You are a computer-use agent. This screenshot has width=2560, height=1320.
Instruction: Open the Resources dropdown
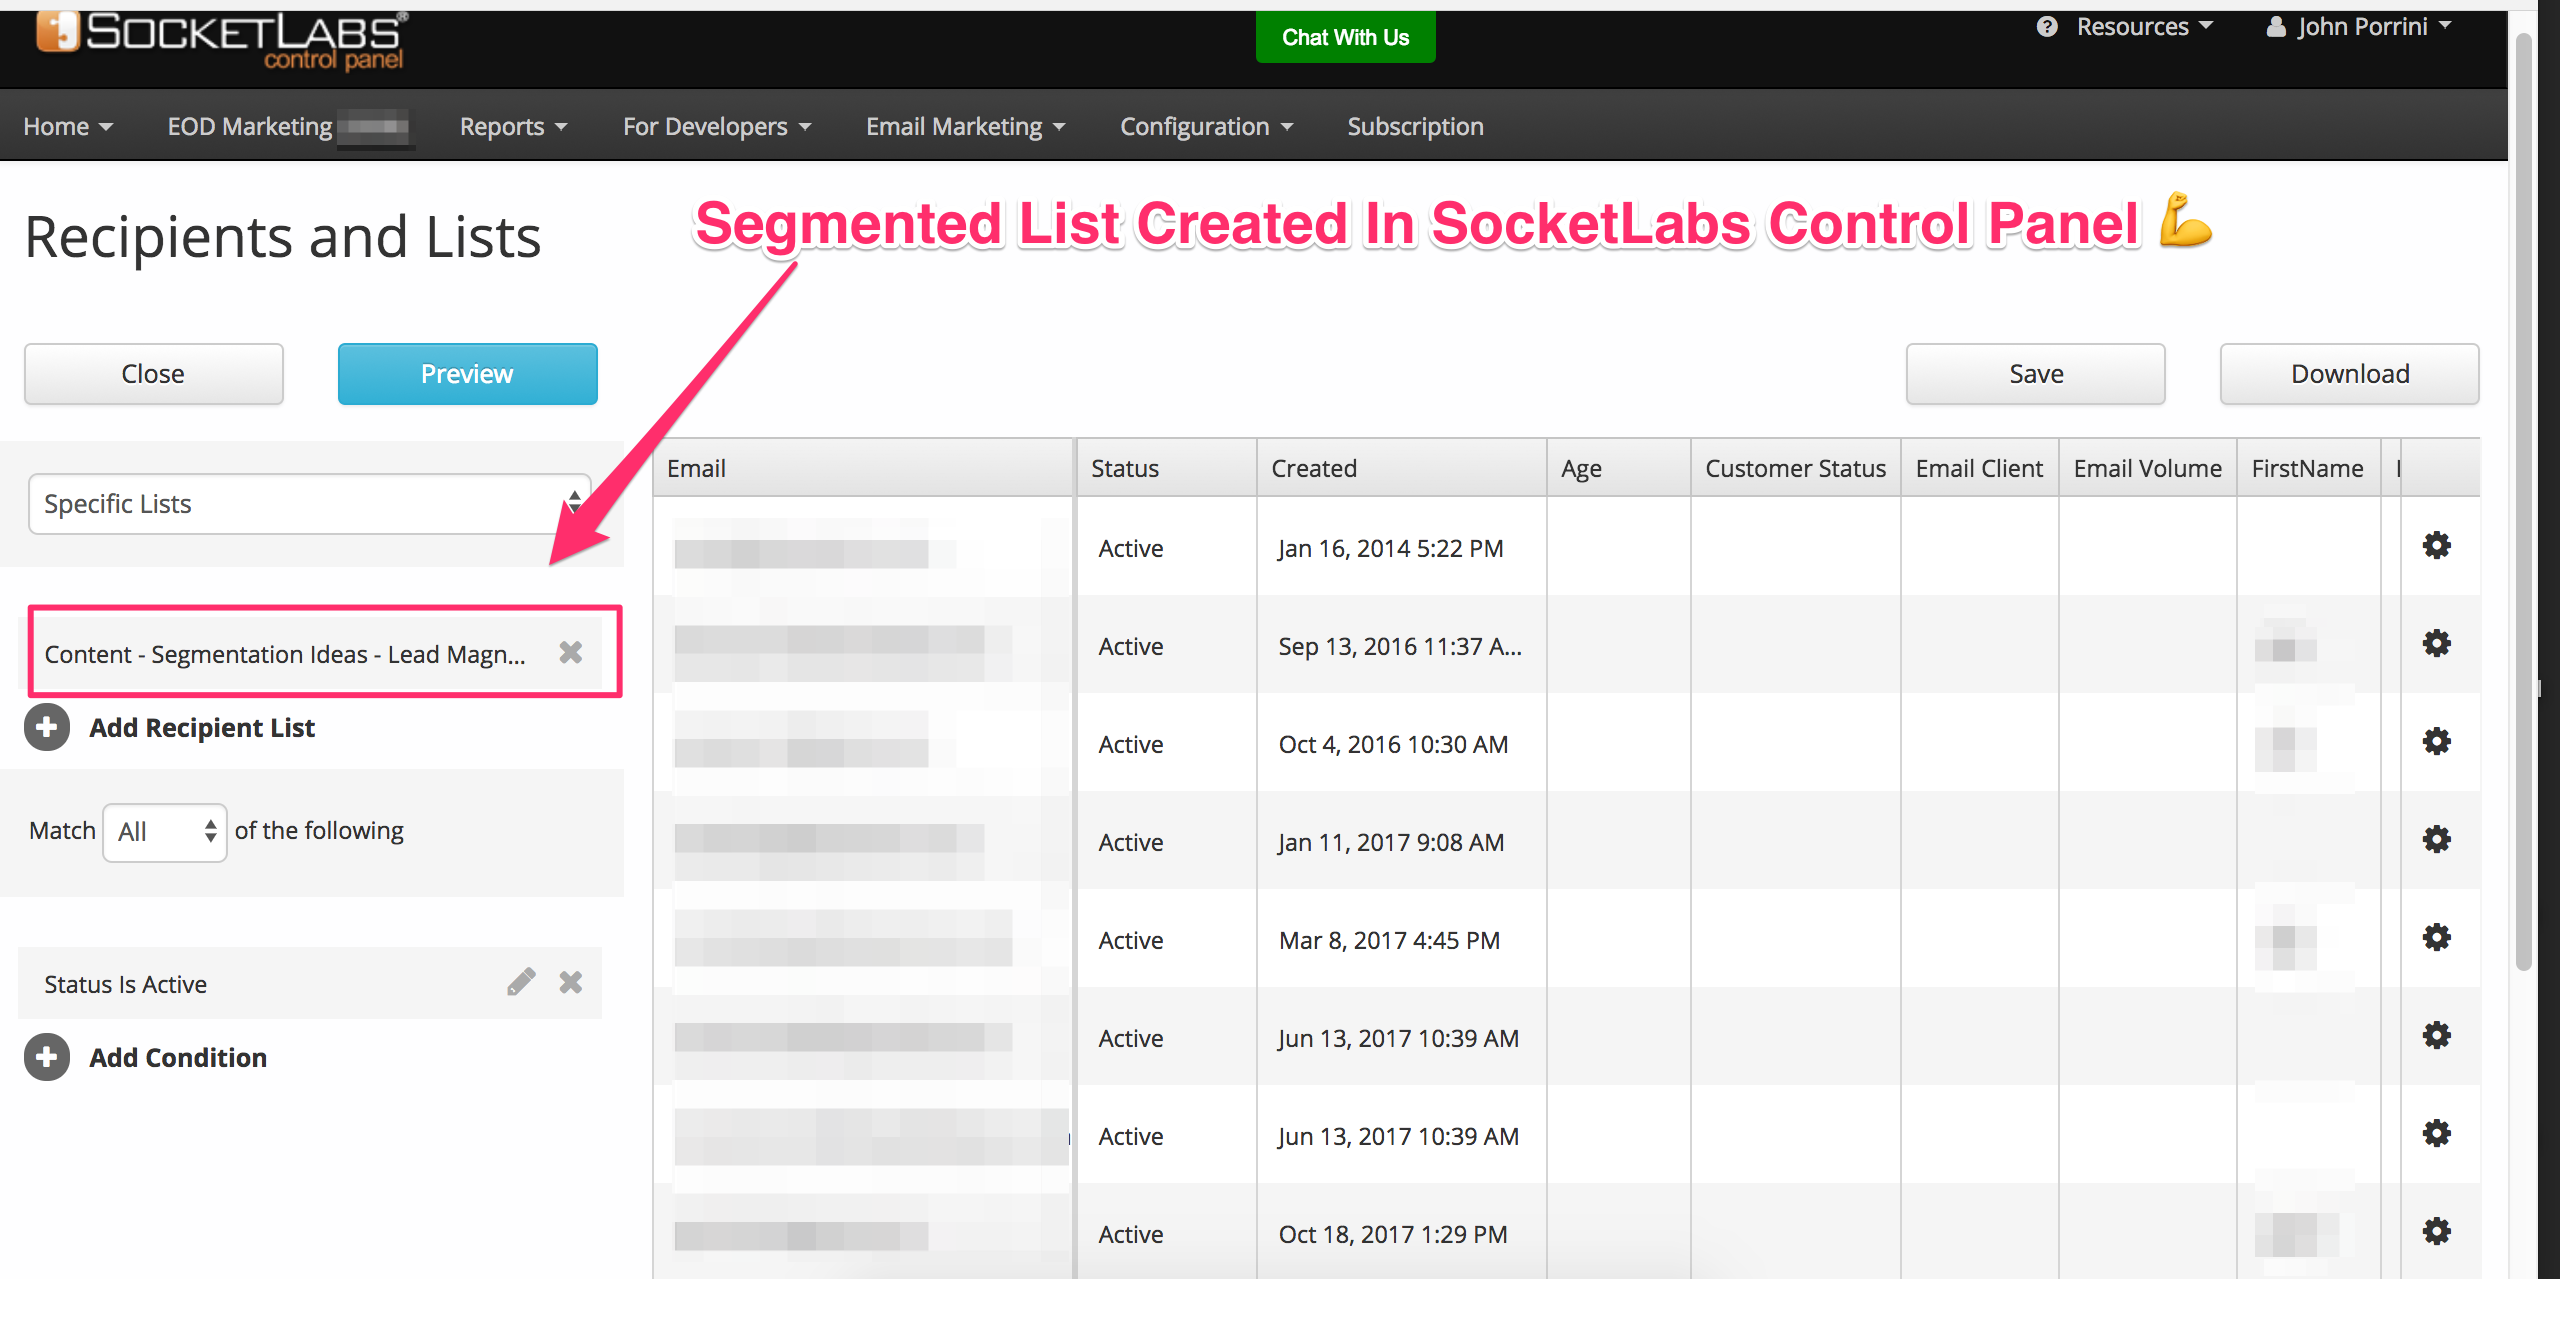[x=2145, y=27]
